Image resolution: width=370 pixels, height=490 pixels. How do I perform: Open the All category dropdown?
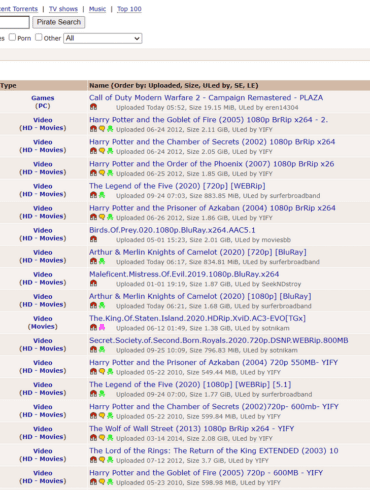coord(103,38)
